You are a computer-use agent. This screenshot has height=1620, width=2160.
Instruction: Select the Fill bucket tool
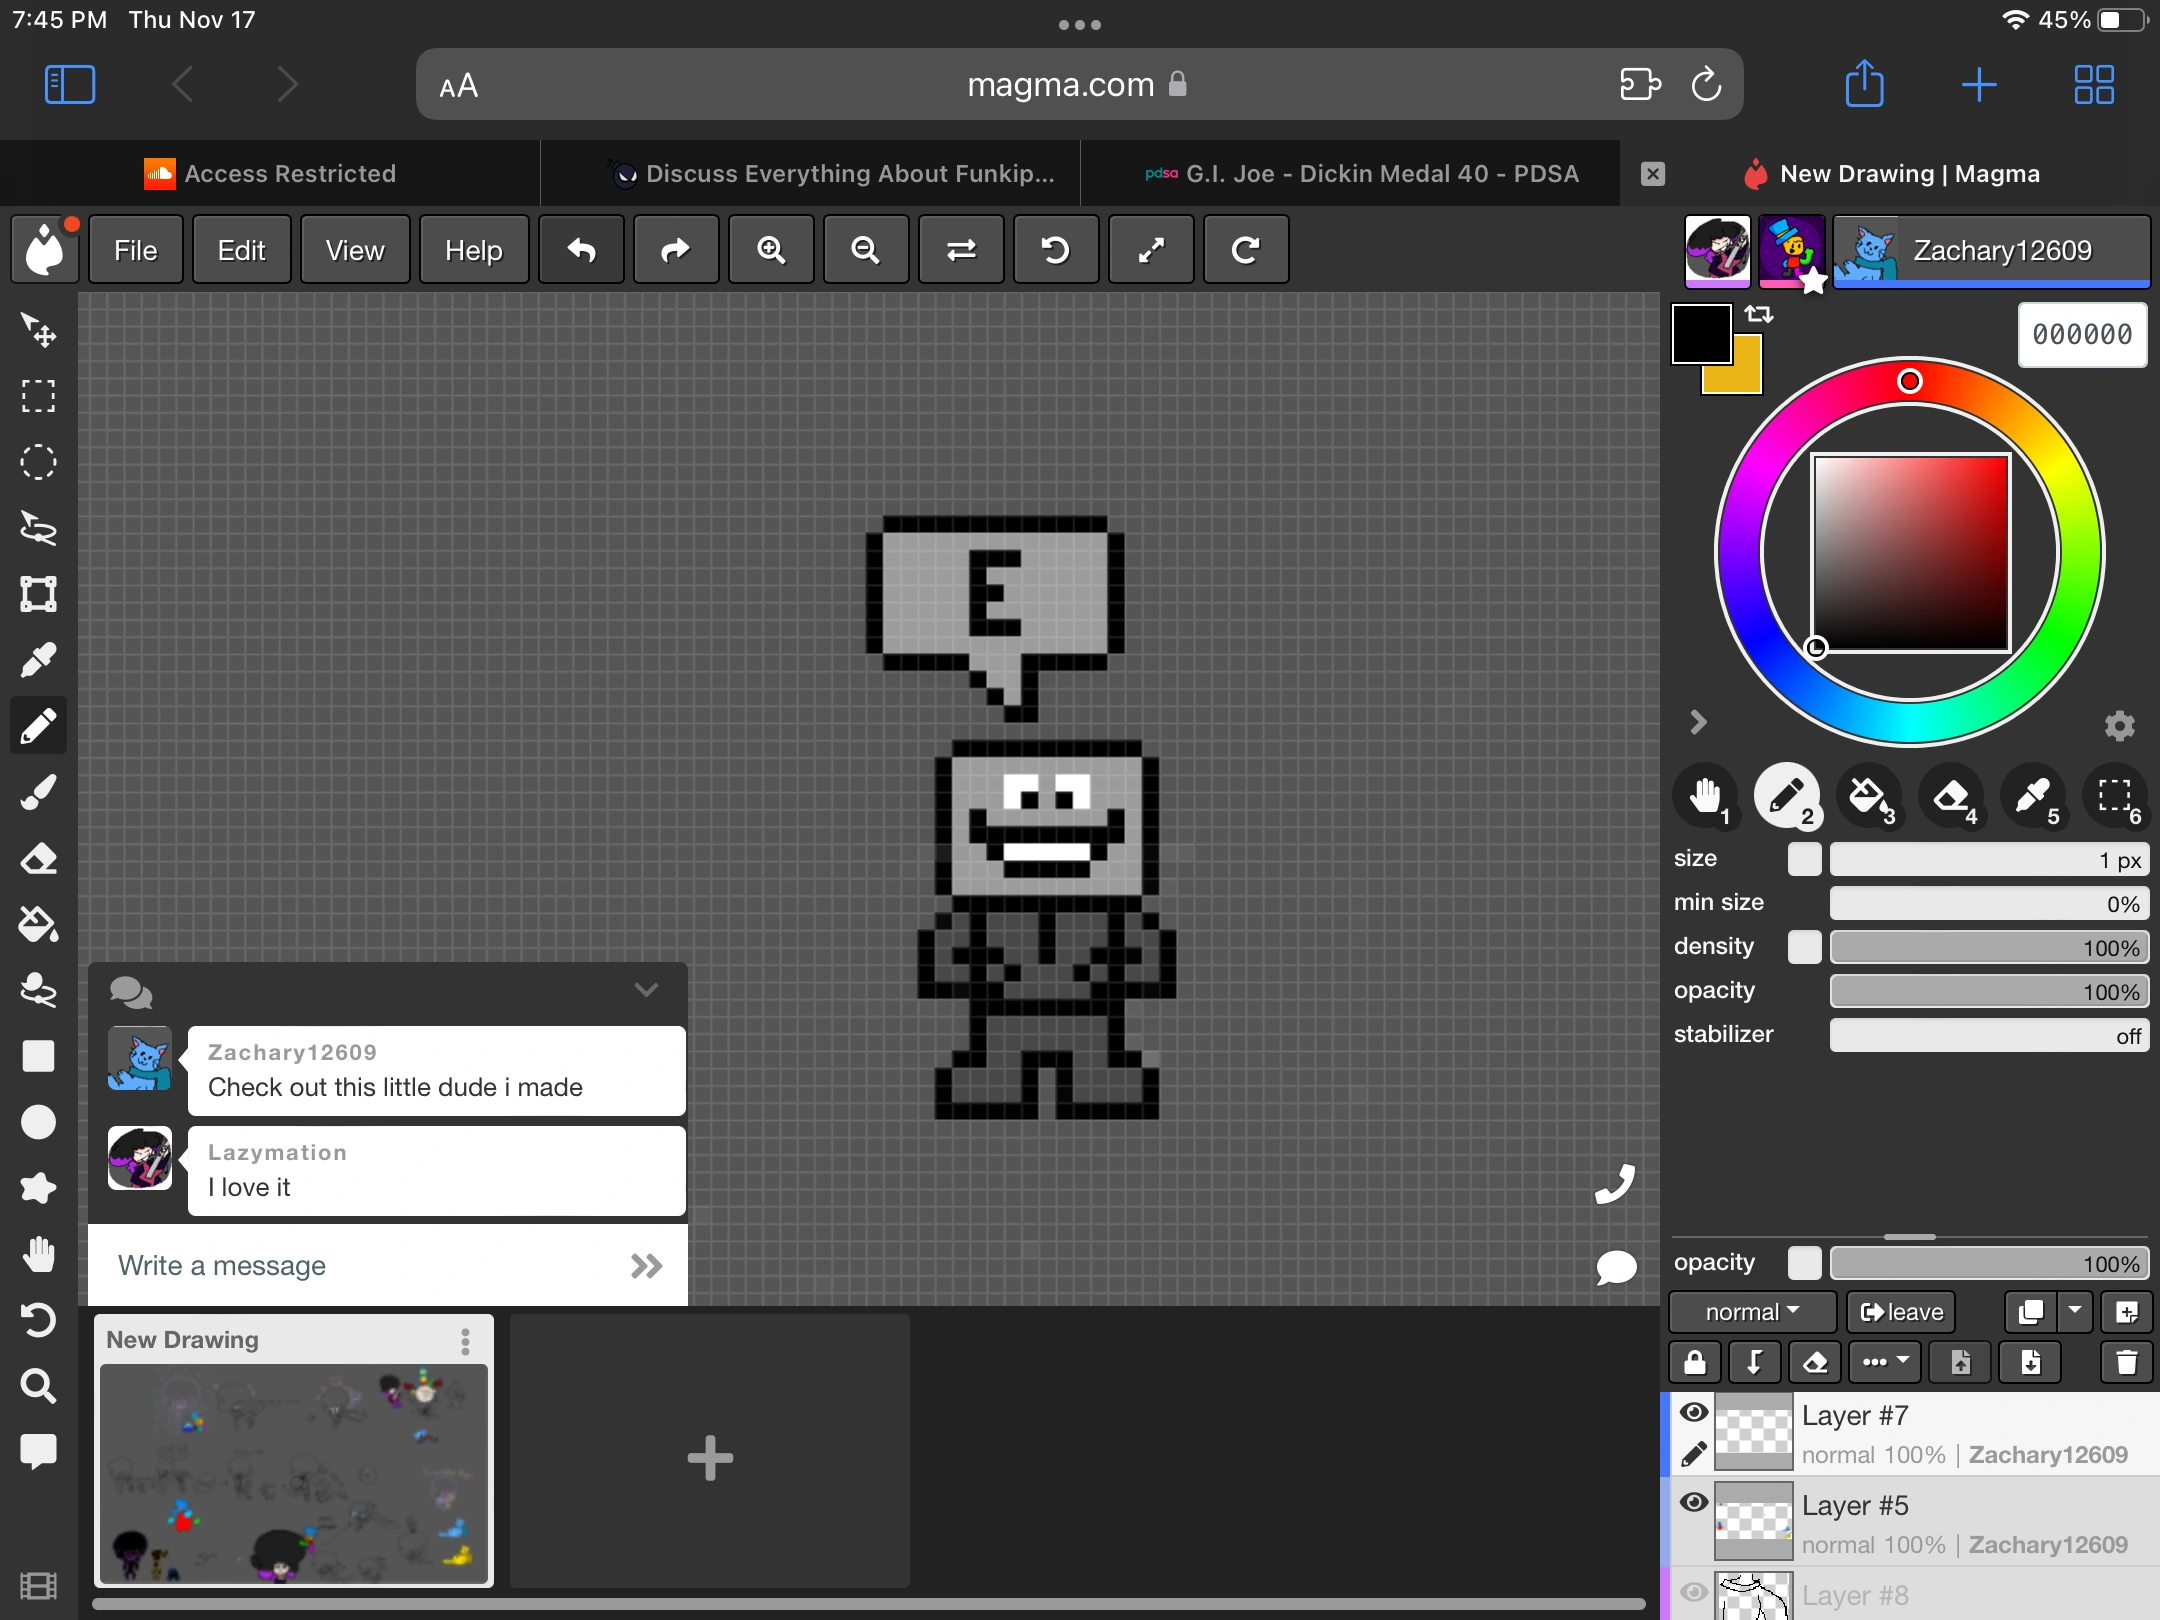(x=38, y=924)
